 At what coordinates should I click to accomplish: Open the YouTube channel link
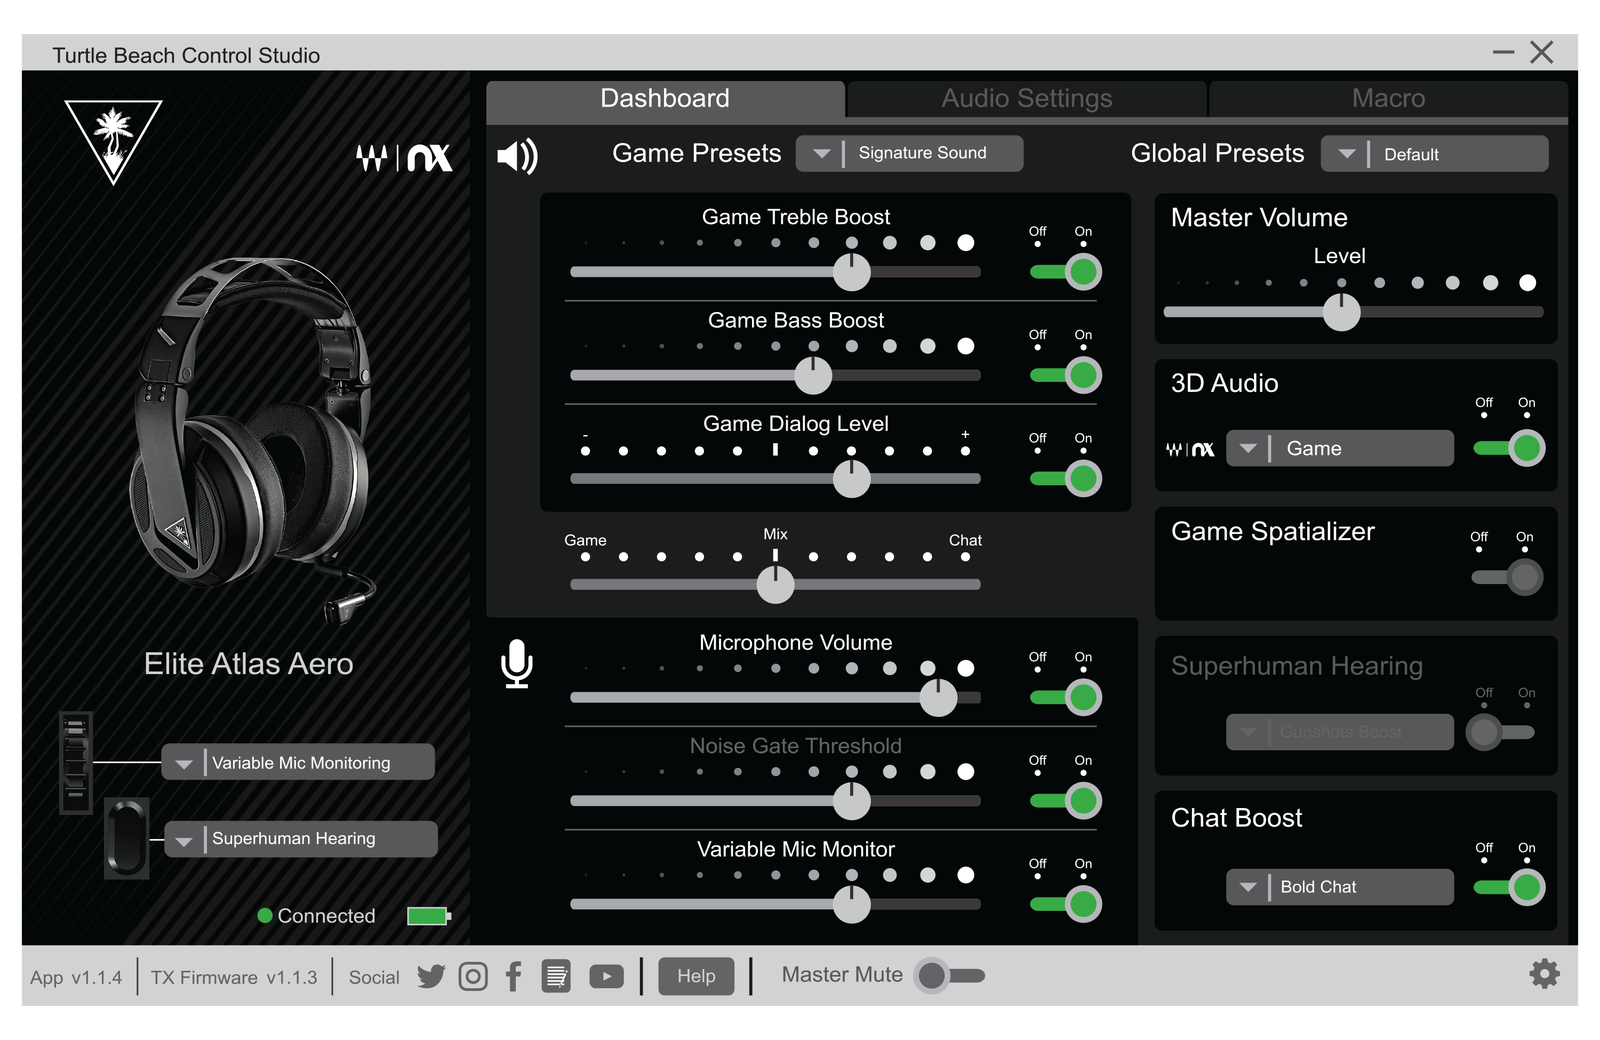coord(606,976)
